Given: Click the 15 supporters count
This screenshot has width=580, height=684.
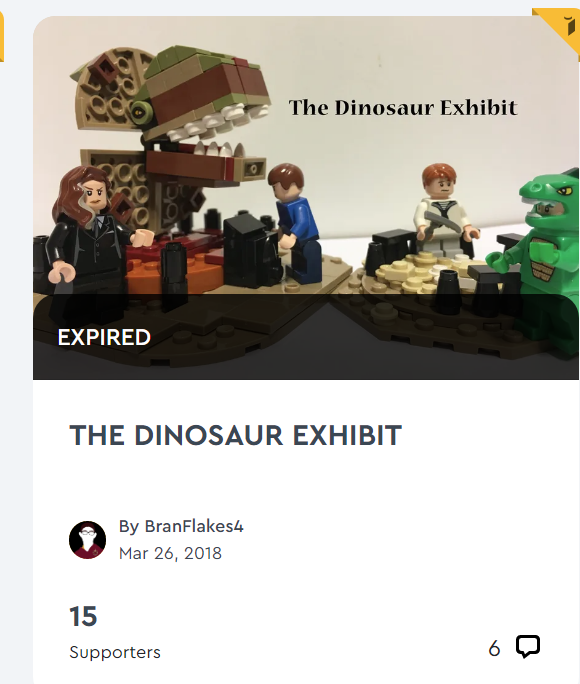Looking at the screenshot, I should coord(83,616).
